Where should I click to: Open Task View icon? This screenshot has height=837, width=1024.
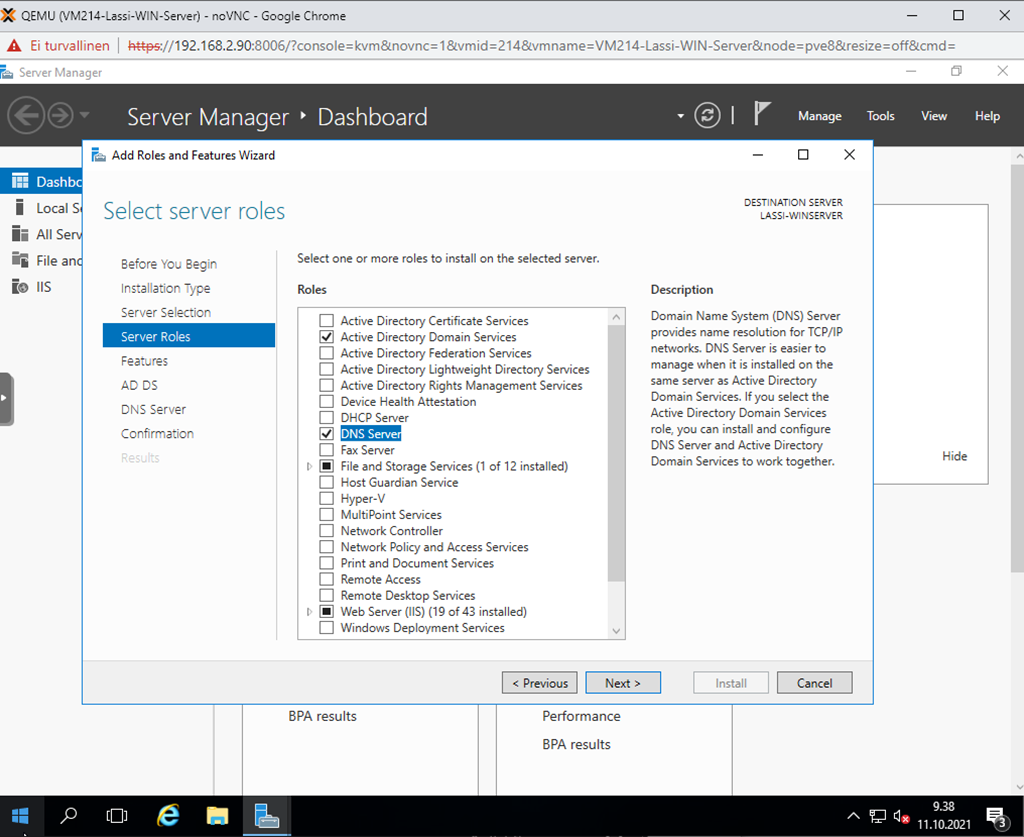coord(117,815)
